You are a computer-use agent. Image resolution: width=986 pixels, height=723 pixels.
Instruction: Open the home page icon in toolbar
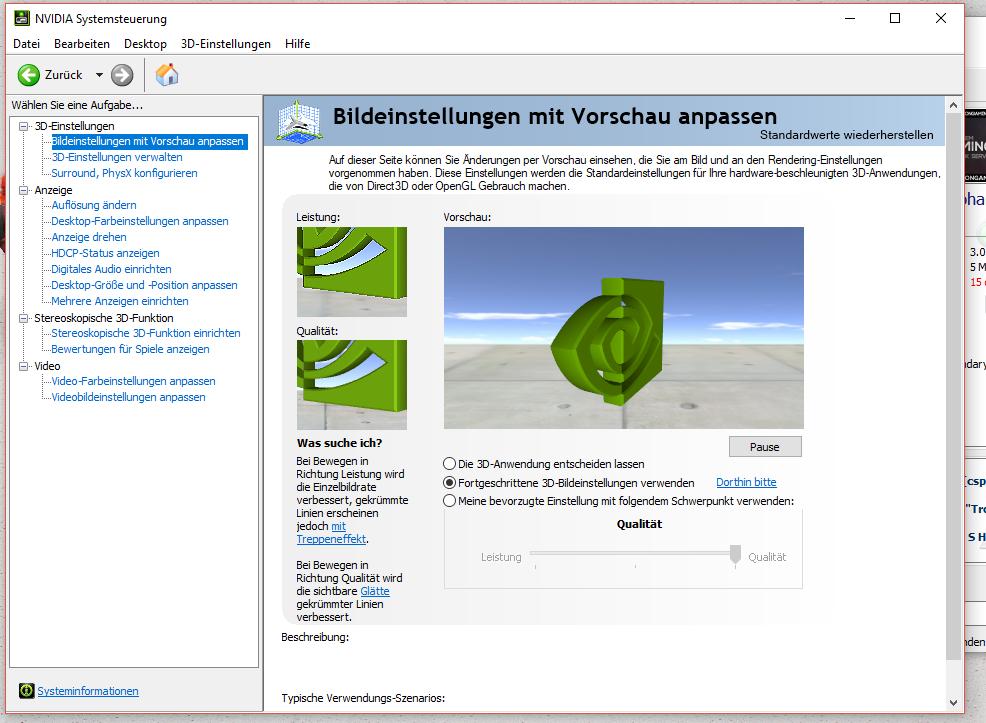167,75
